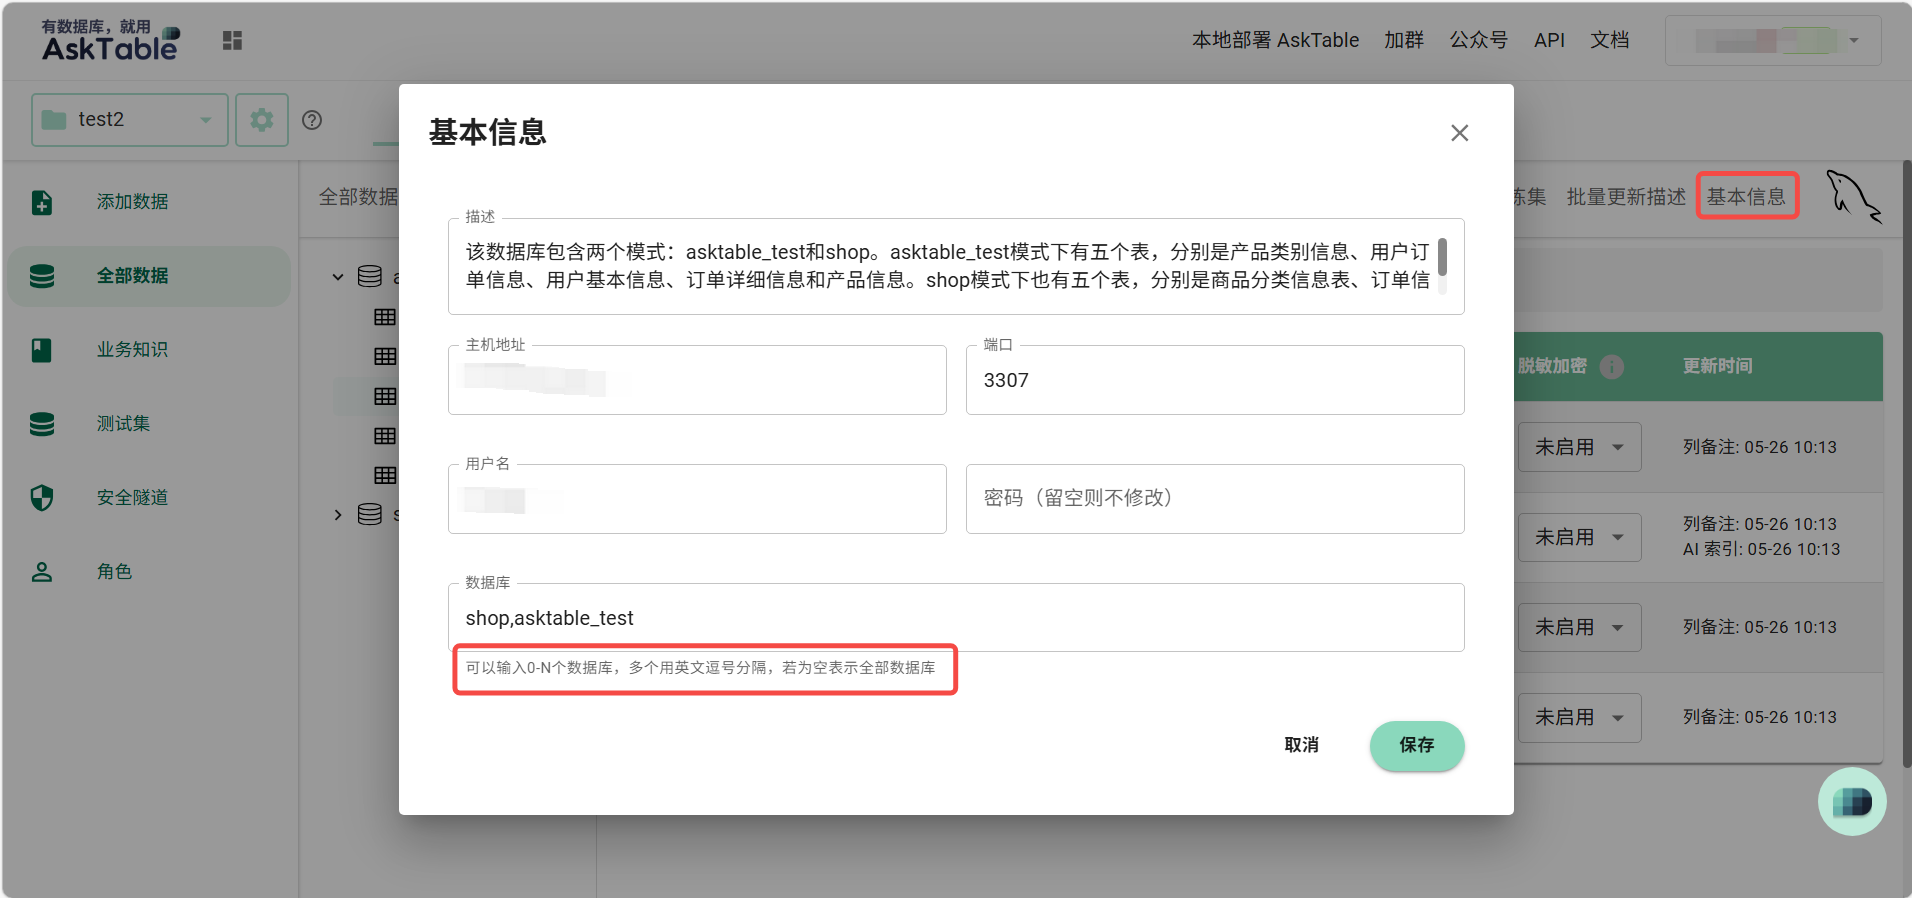Click the help question mark icon
Screen dimensions: 1912x898
pos(312,120)
